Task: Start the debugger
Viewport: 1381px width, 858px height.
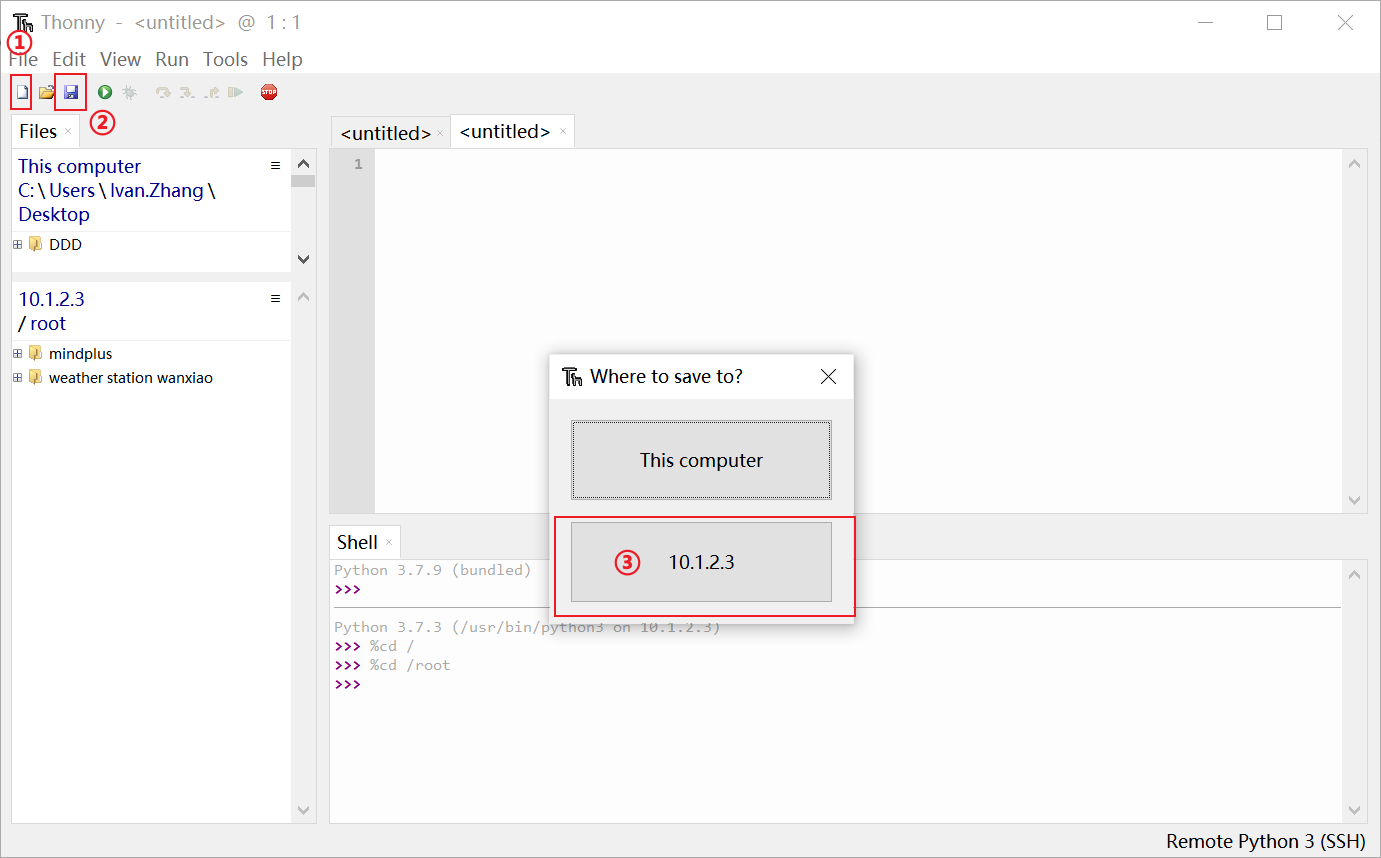Action: [x=129, y=91]
